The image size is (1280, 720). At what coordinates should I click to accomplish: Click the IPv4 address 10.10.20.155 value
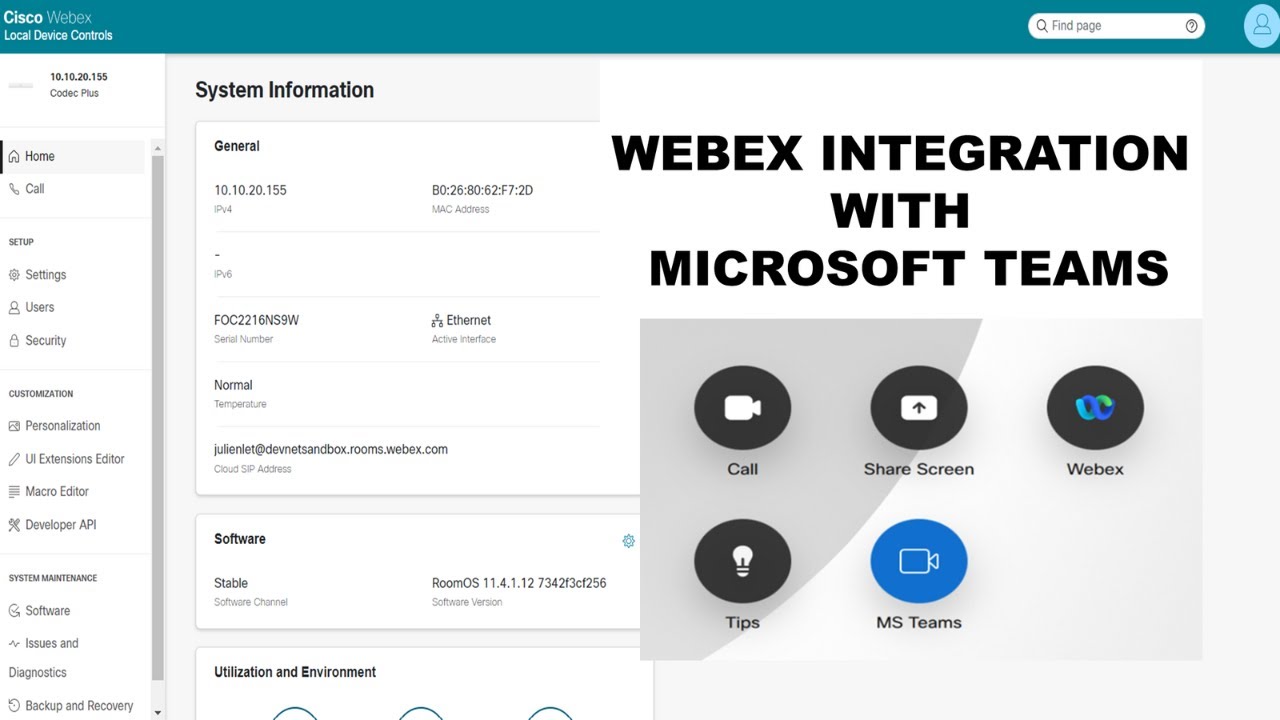(250, 190)
